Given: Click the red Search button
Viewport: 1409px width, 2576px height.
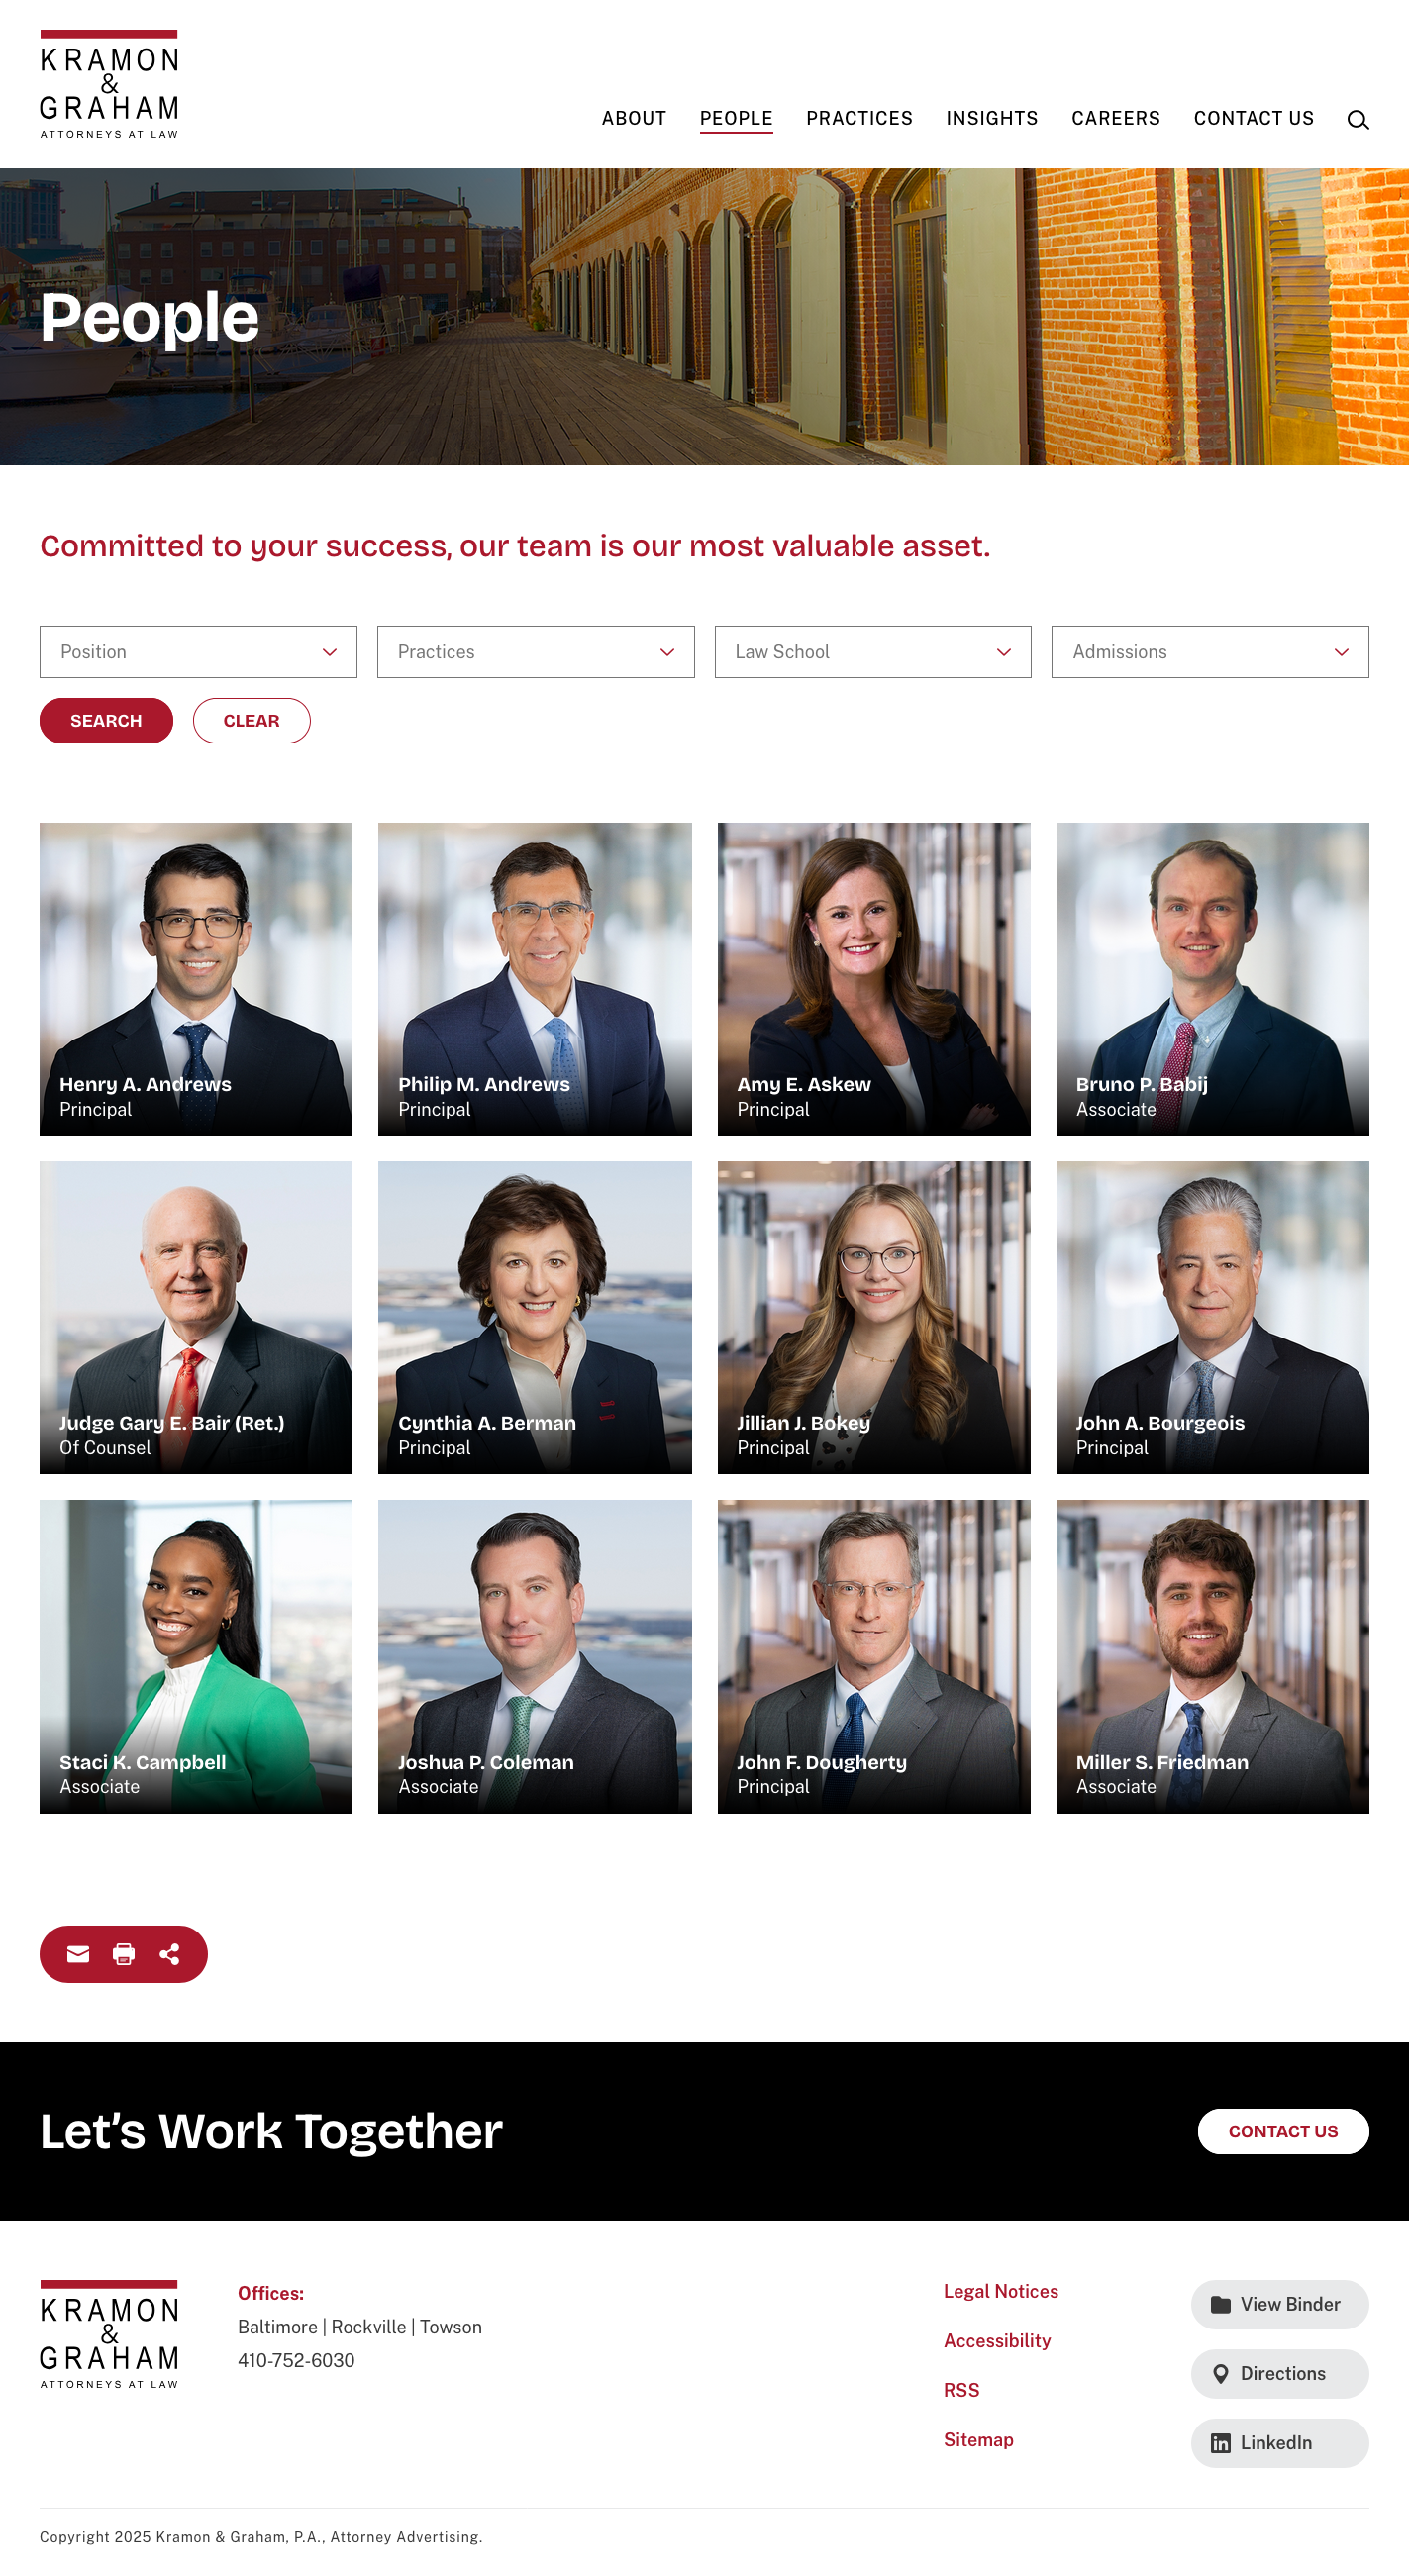Looking at the screenshot, I should pyautogui.click(x=106, y=721).
